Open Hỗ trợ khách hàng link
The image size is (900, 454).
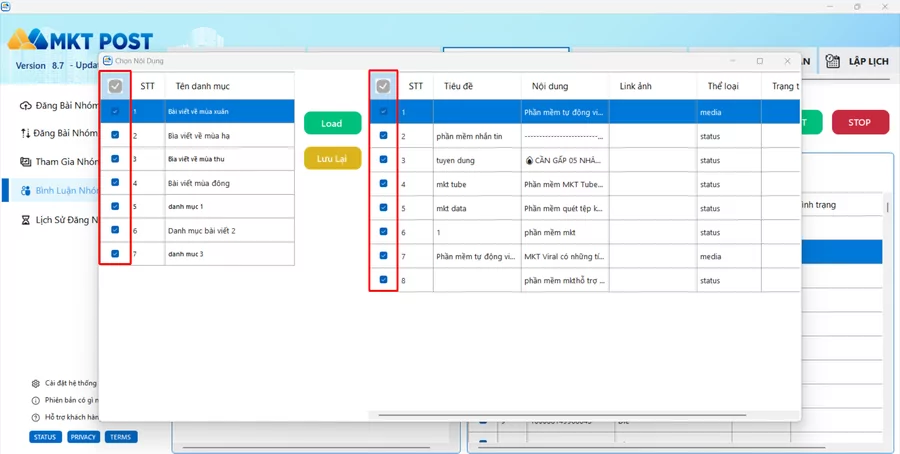[x=72, y=417]
